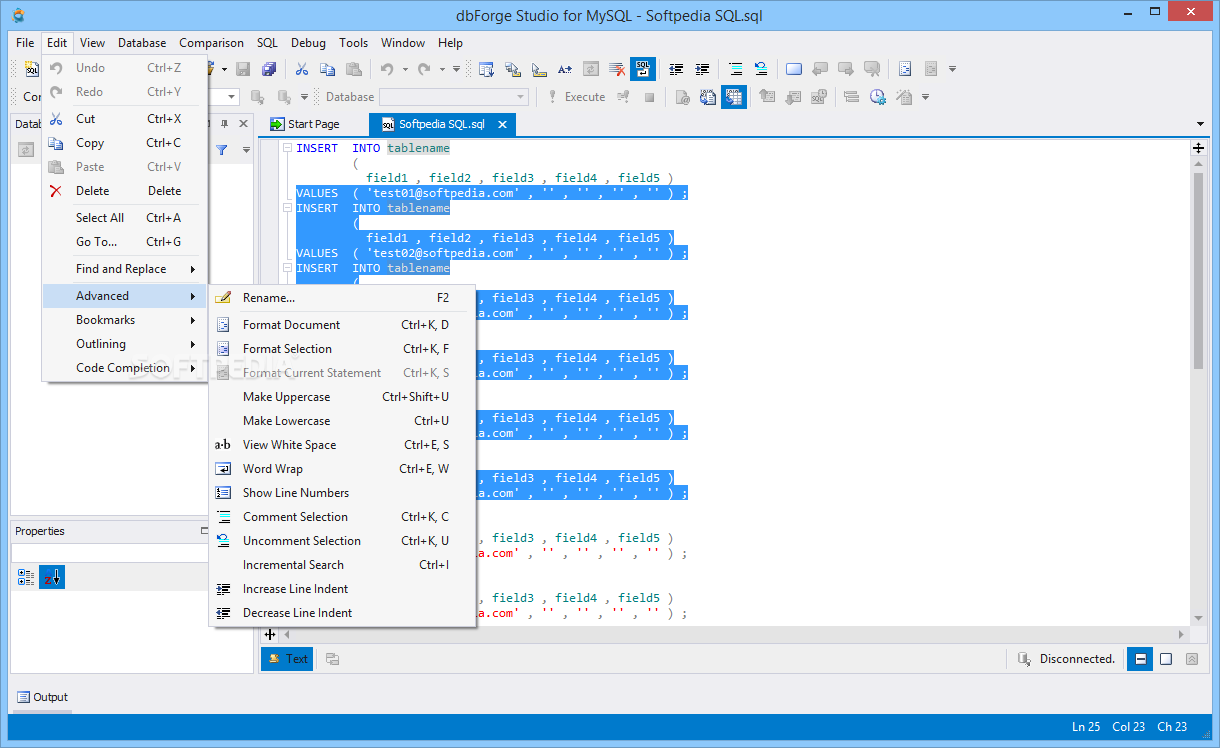Choose Select All in Edit menu
This screenshot has width=1220, height=748.
coord(125,218)
